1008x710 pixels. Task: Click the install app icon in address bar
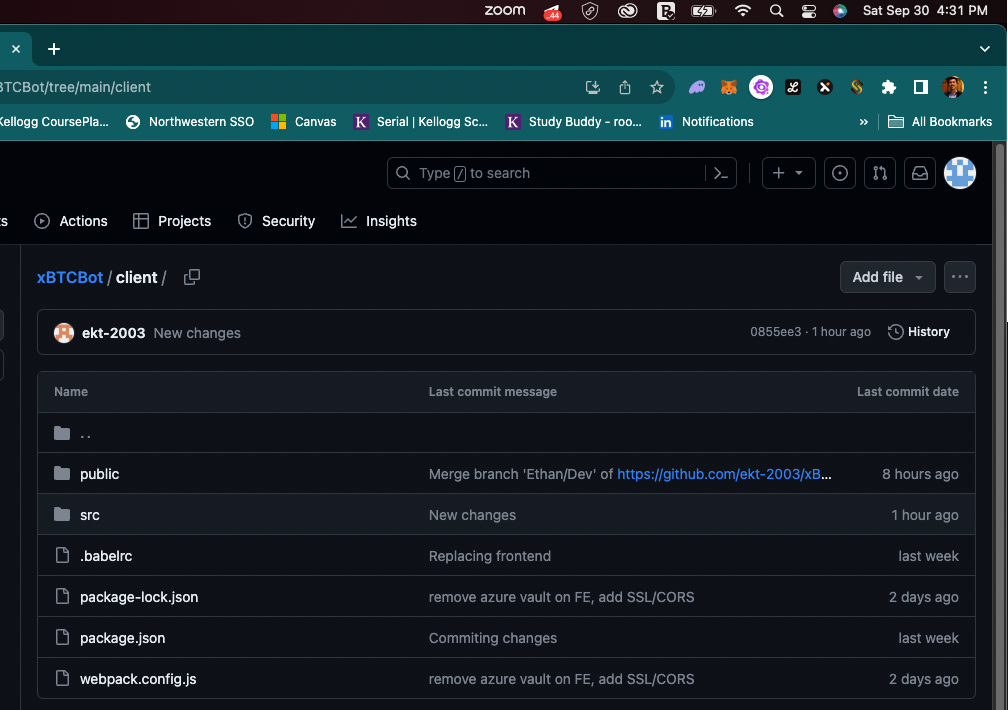point(593,87)
